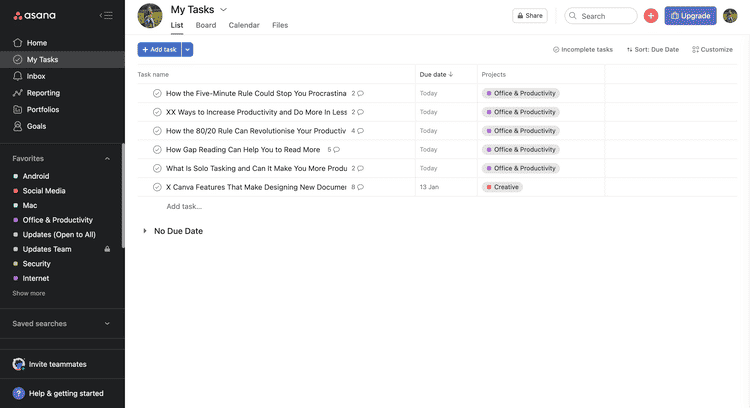Open comments on the Canva Features task
Screen dimensions: 750x408
(x=360, y=187)
